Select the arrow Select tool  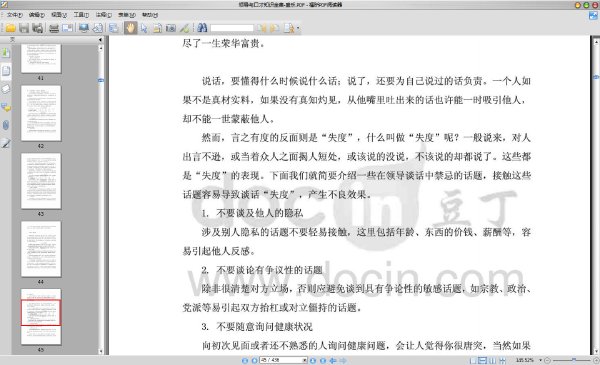(x=144, y=28)
